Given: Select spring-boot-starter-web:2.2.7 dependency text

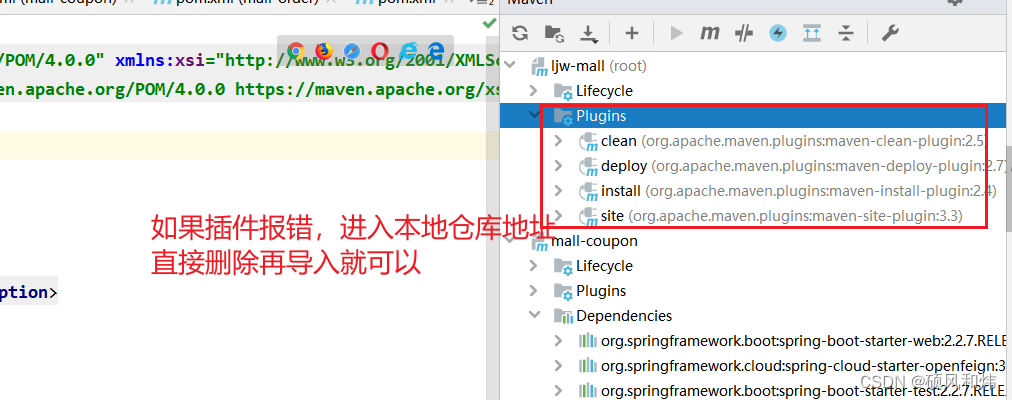Looking at the screenshot, I should click(805, 341).
